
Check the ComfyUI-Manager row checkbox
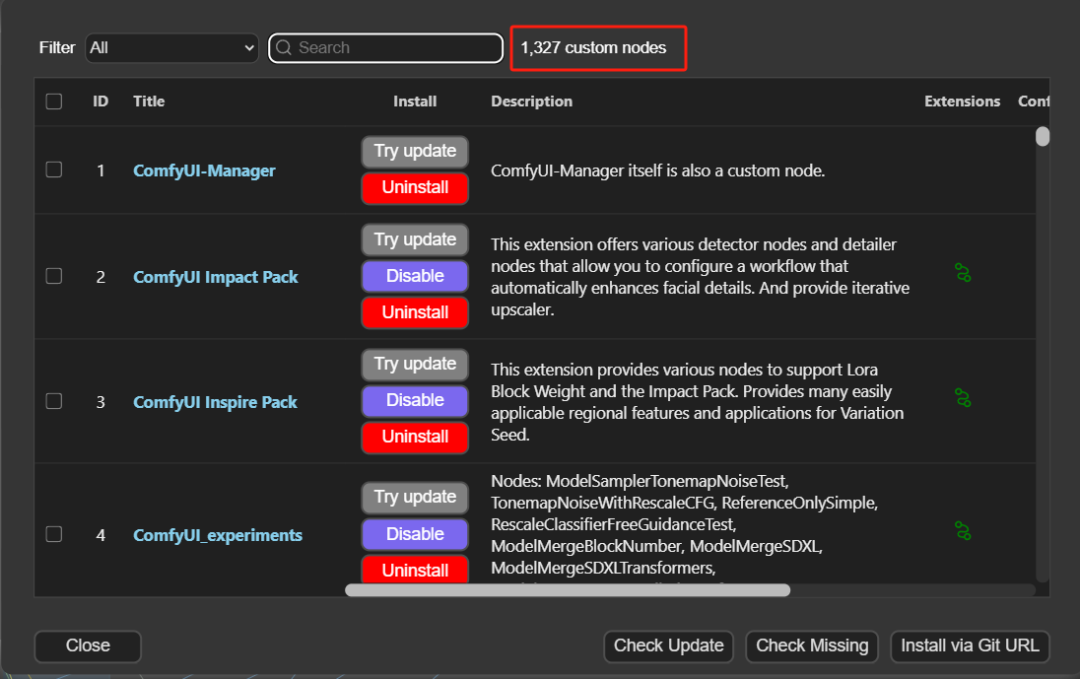pos(54,170)
